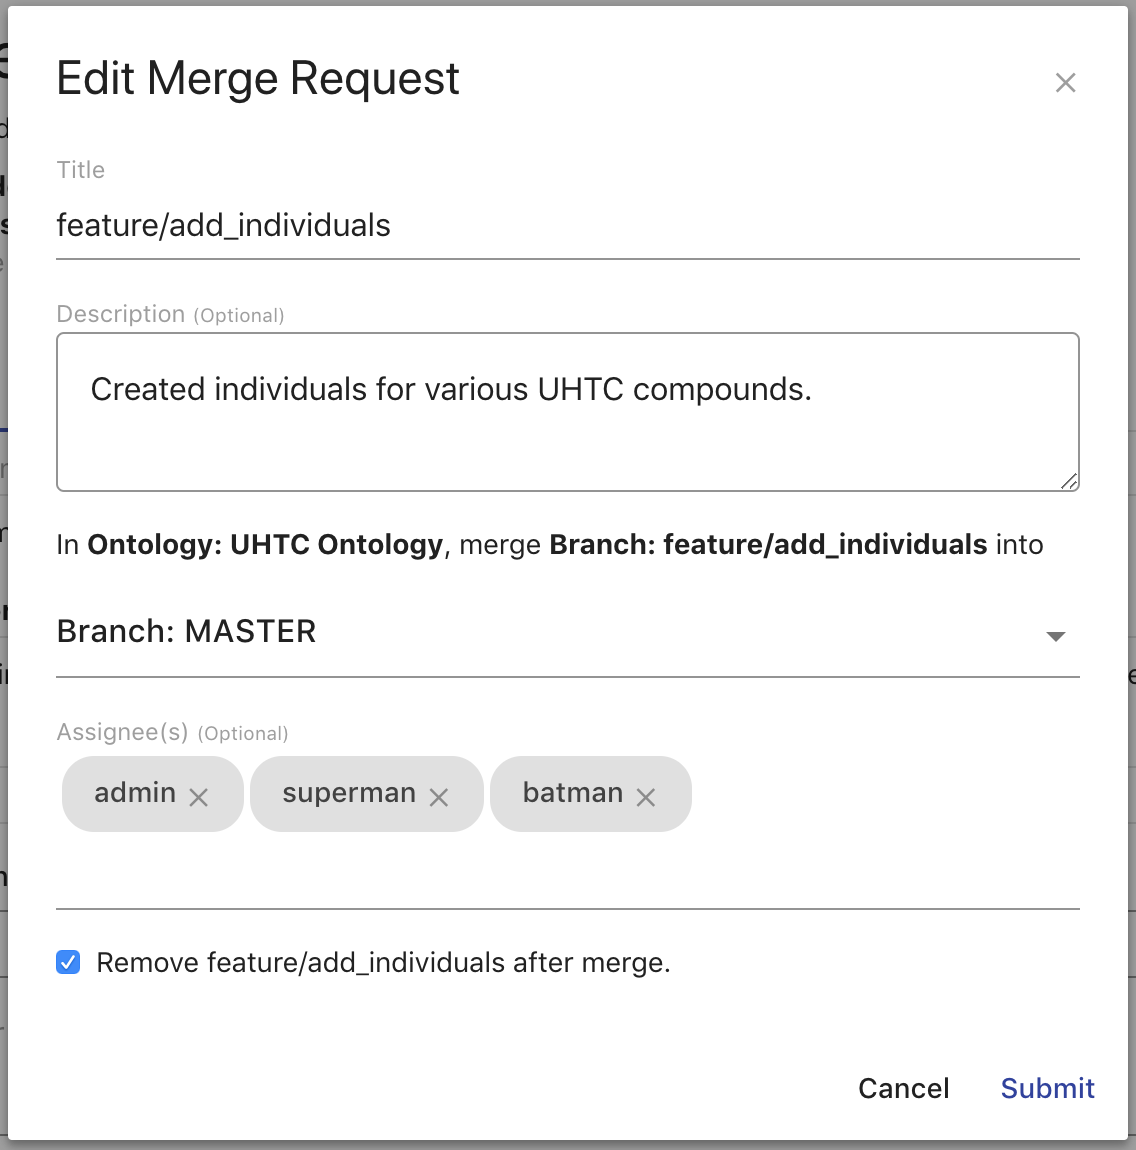1136x1150 pixels.
Task: Click the description box resize grip
Action: (x=1069, y=482)
